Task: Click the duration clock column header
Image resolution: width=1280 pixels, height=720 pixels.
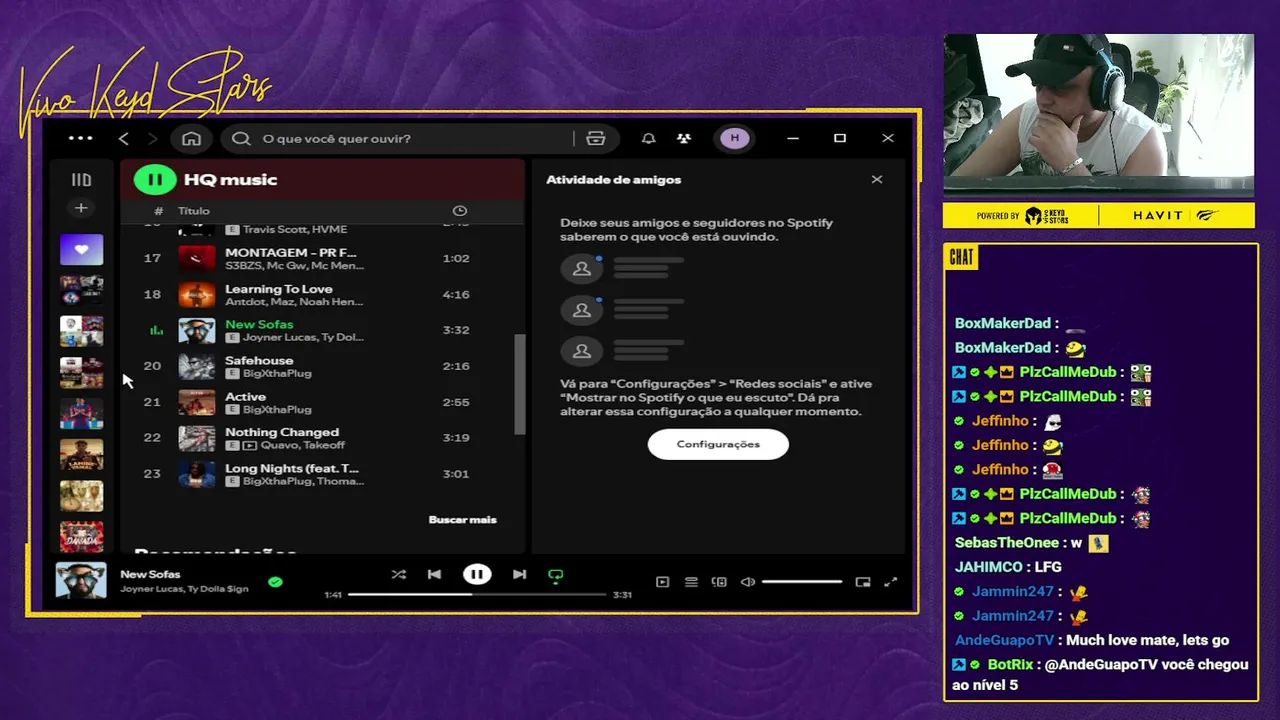Action: coord(460,211)
